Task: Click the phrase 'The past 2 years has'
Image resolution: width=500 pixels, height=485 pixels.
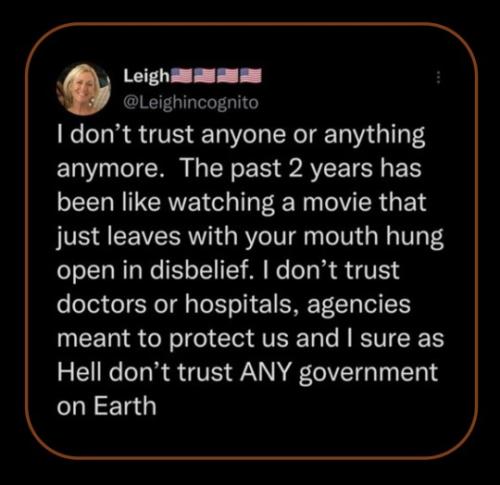Action: [x=301, y=169]
